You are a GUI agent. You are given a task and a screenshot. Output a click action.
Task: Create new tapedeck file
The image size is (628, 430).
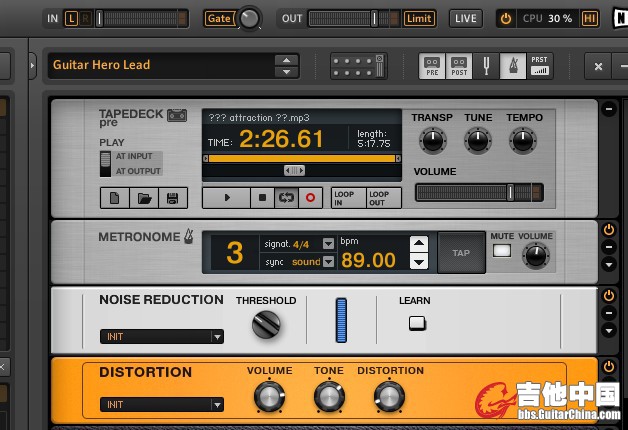tap(115, 198)
